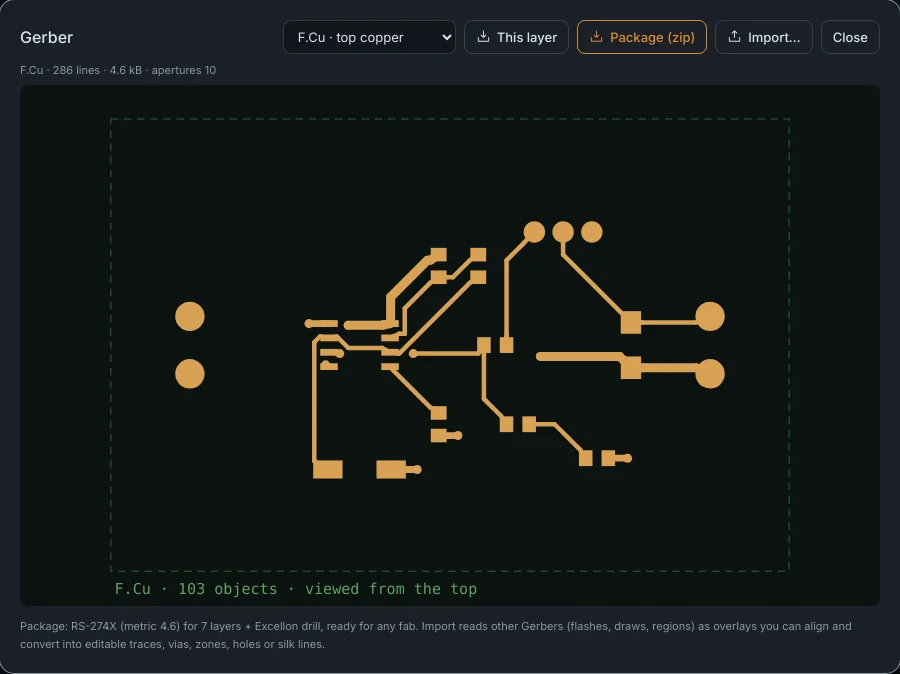Click the Package RS-274X description text
Viewport: 900px width, 674px height.
pyautogui.click(x=436, y=635)
